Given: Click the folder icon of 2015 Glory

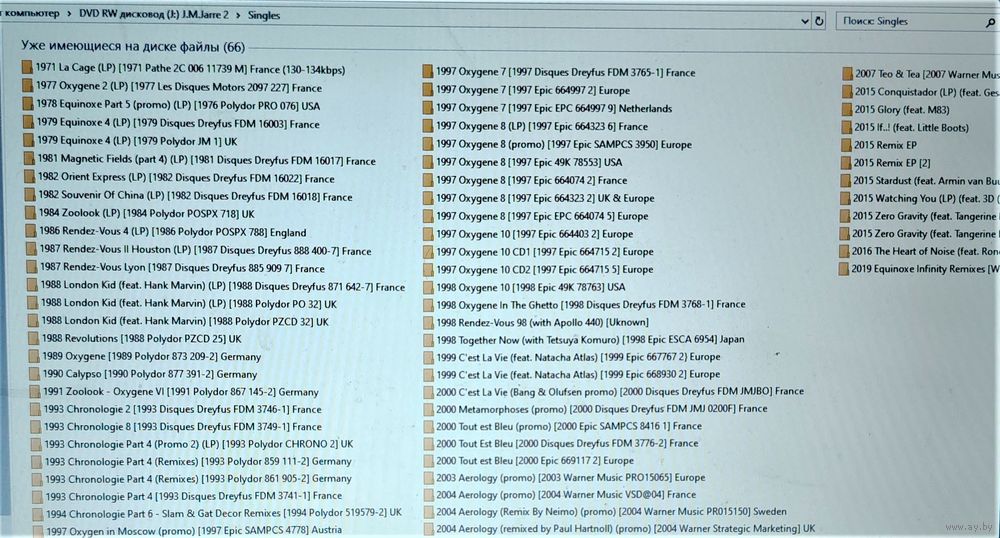Looking at the screenshot, I should tap(847, 110).
